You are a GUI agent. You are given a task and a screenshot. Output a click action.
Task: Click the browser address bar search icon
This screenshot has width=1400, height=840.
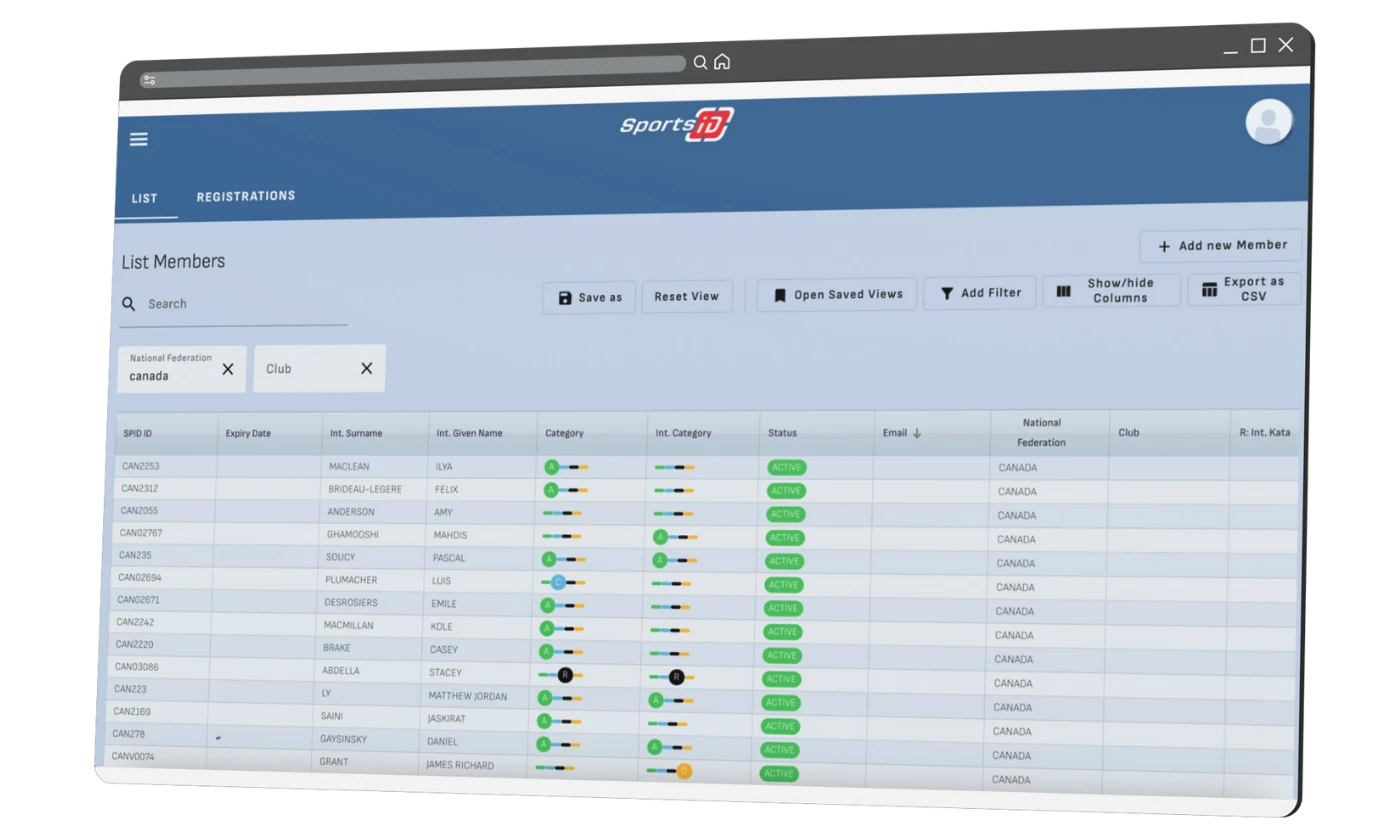tap(700, 63)
